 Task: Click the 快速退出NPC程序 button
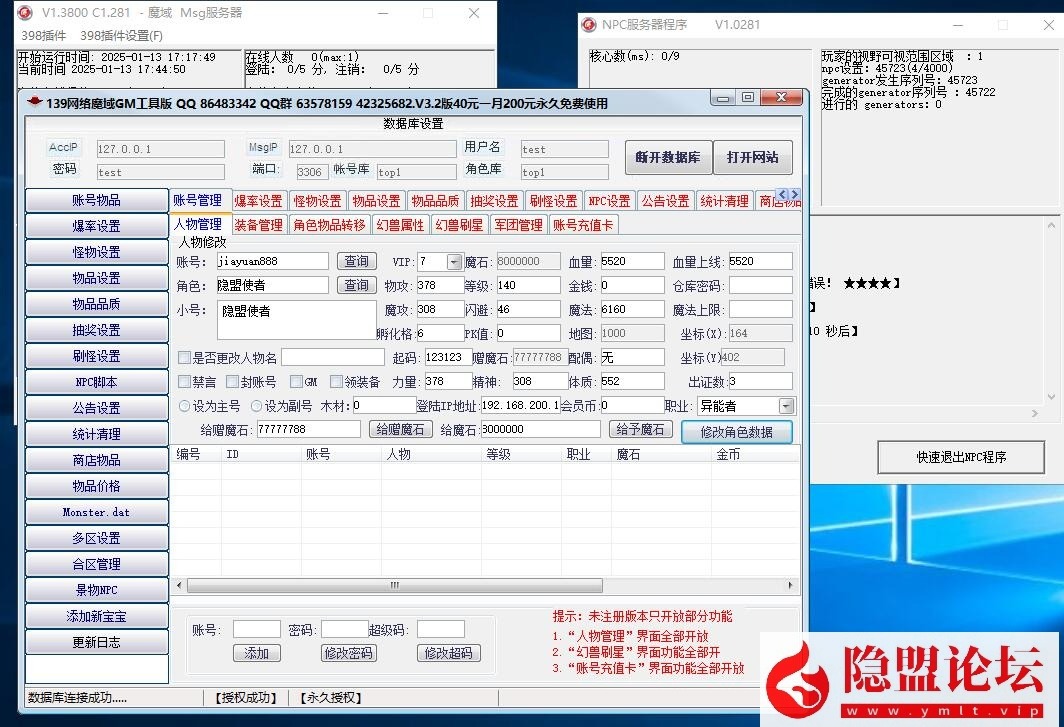960,457
